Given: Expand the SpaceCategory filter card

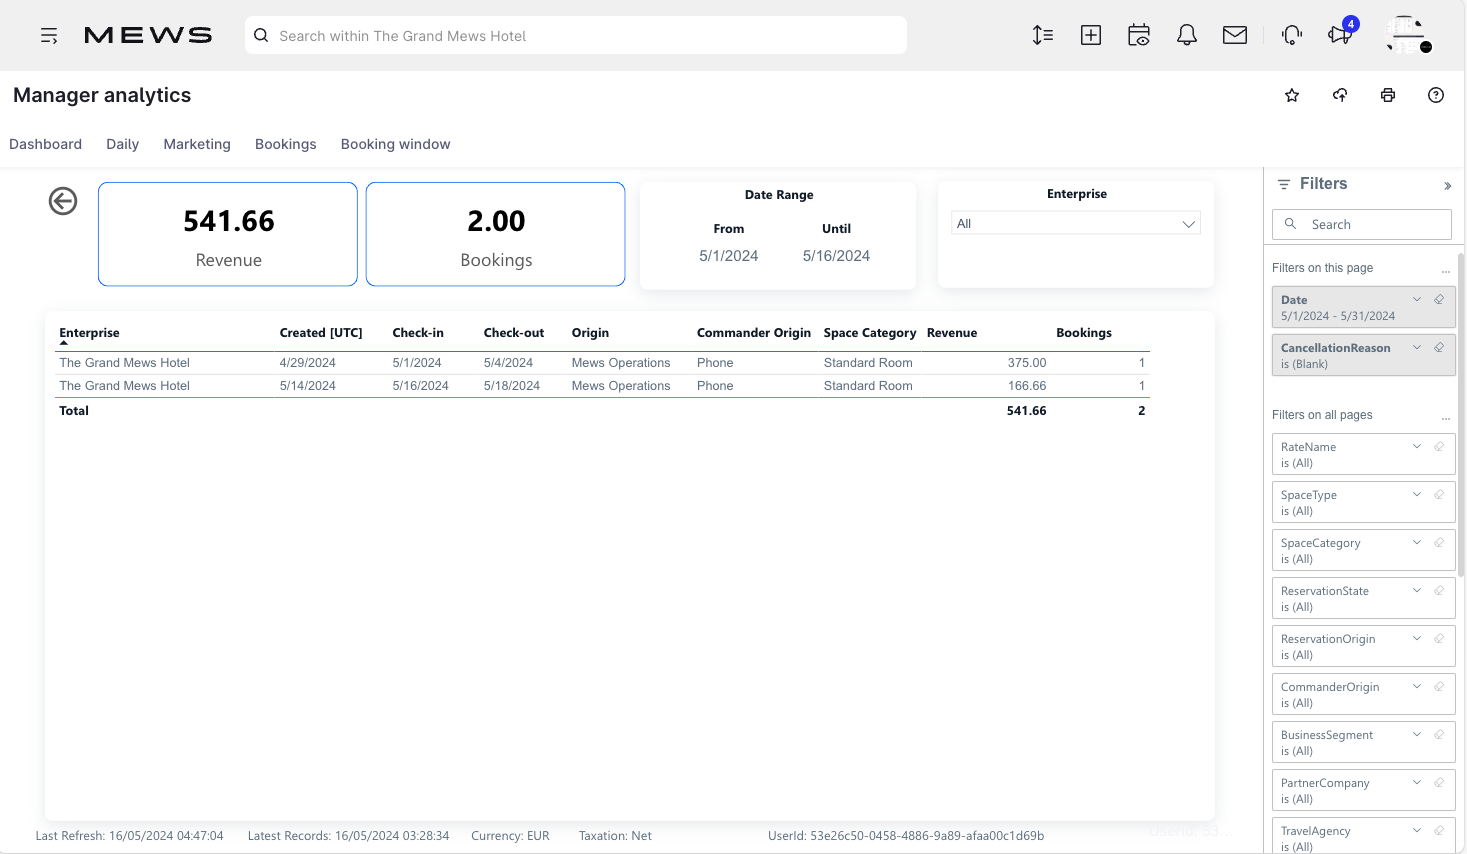Looking at the screenshot, I should 1417,542.
